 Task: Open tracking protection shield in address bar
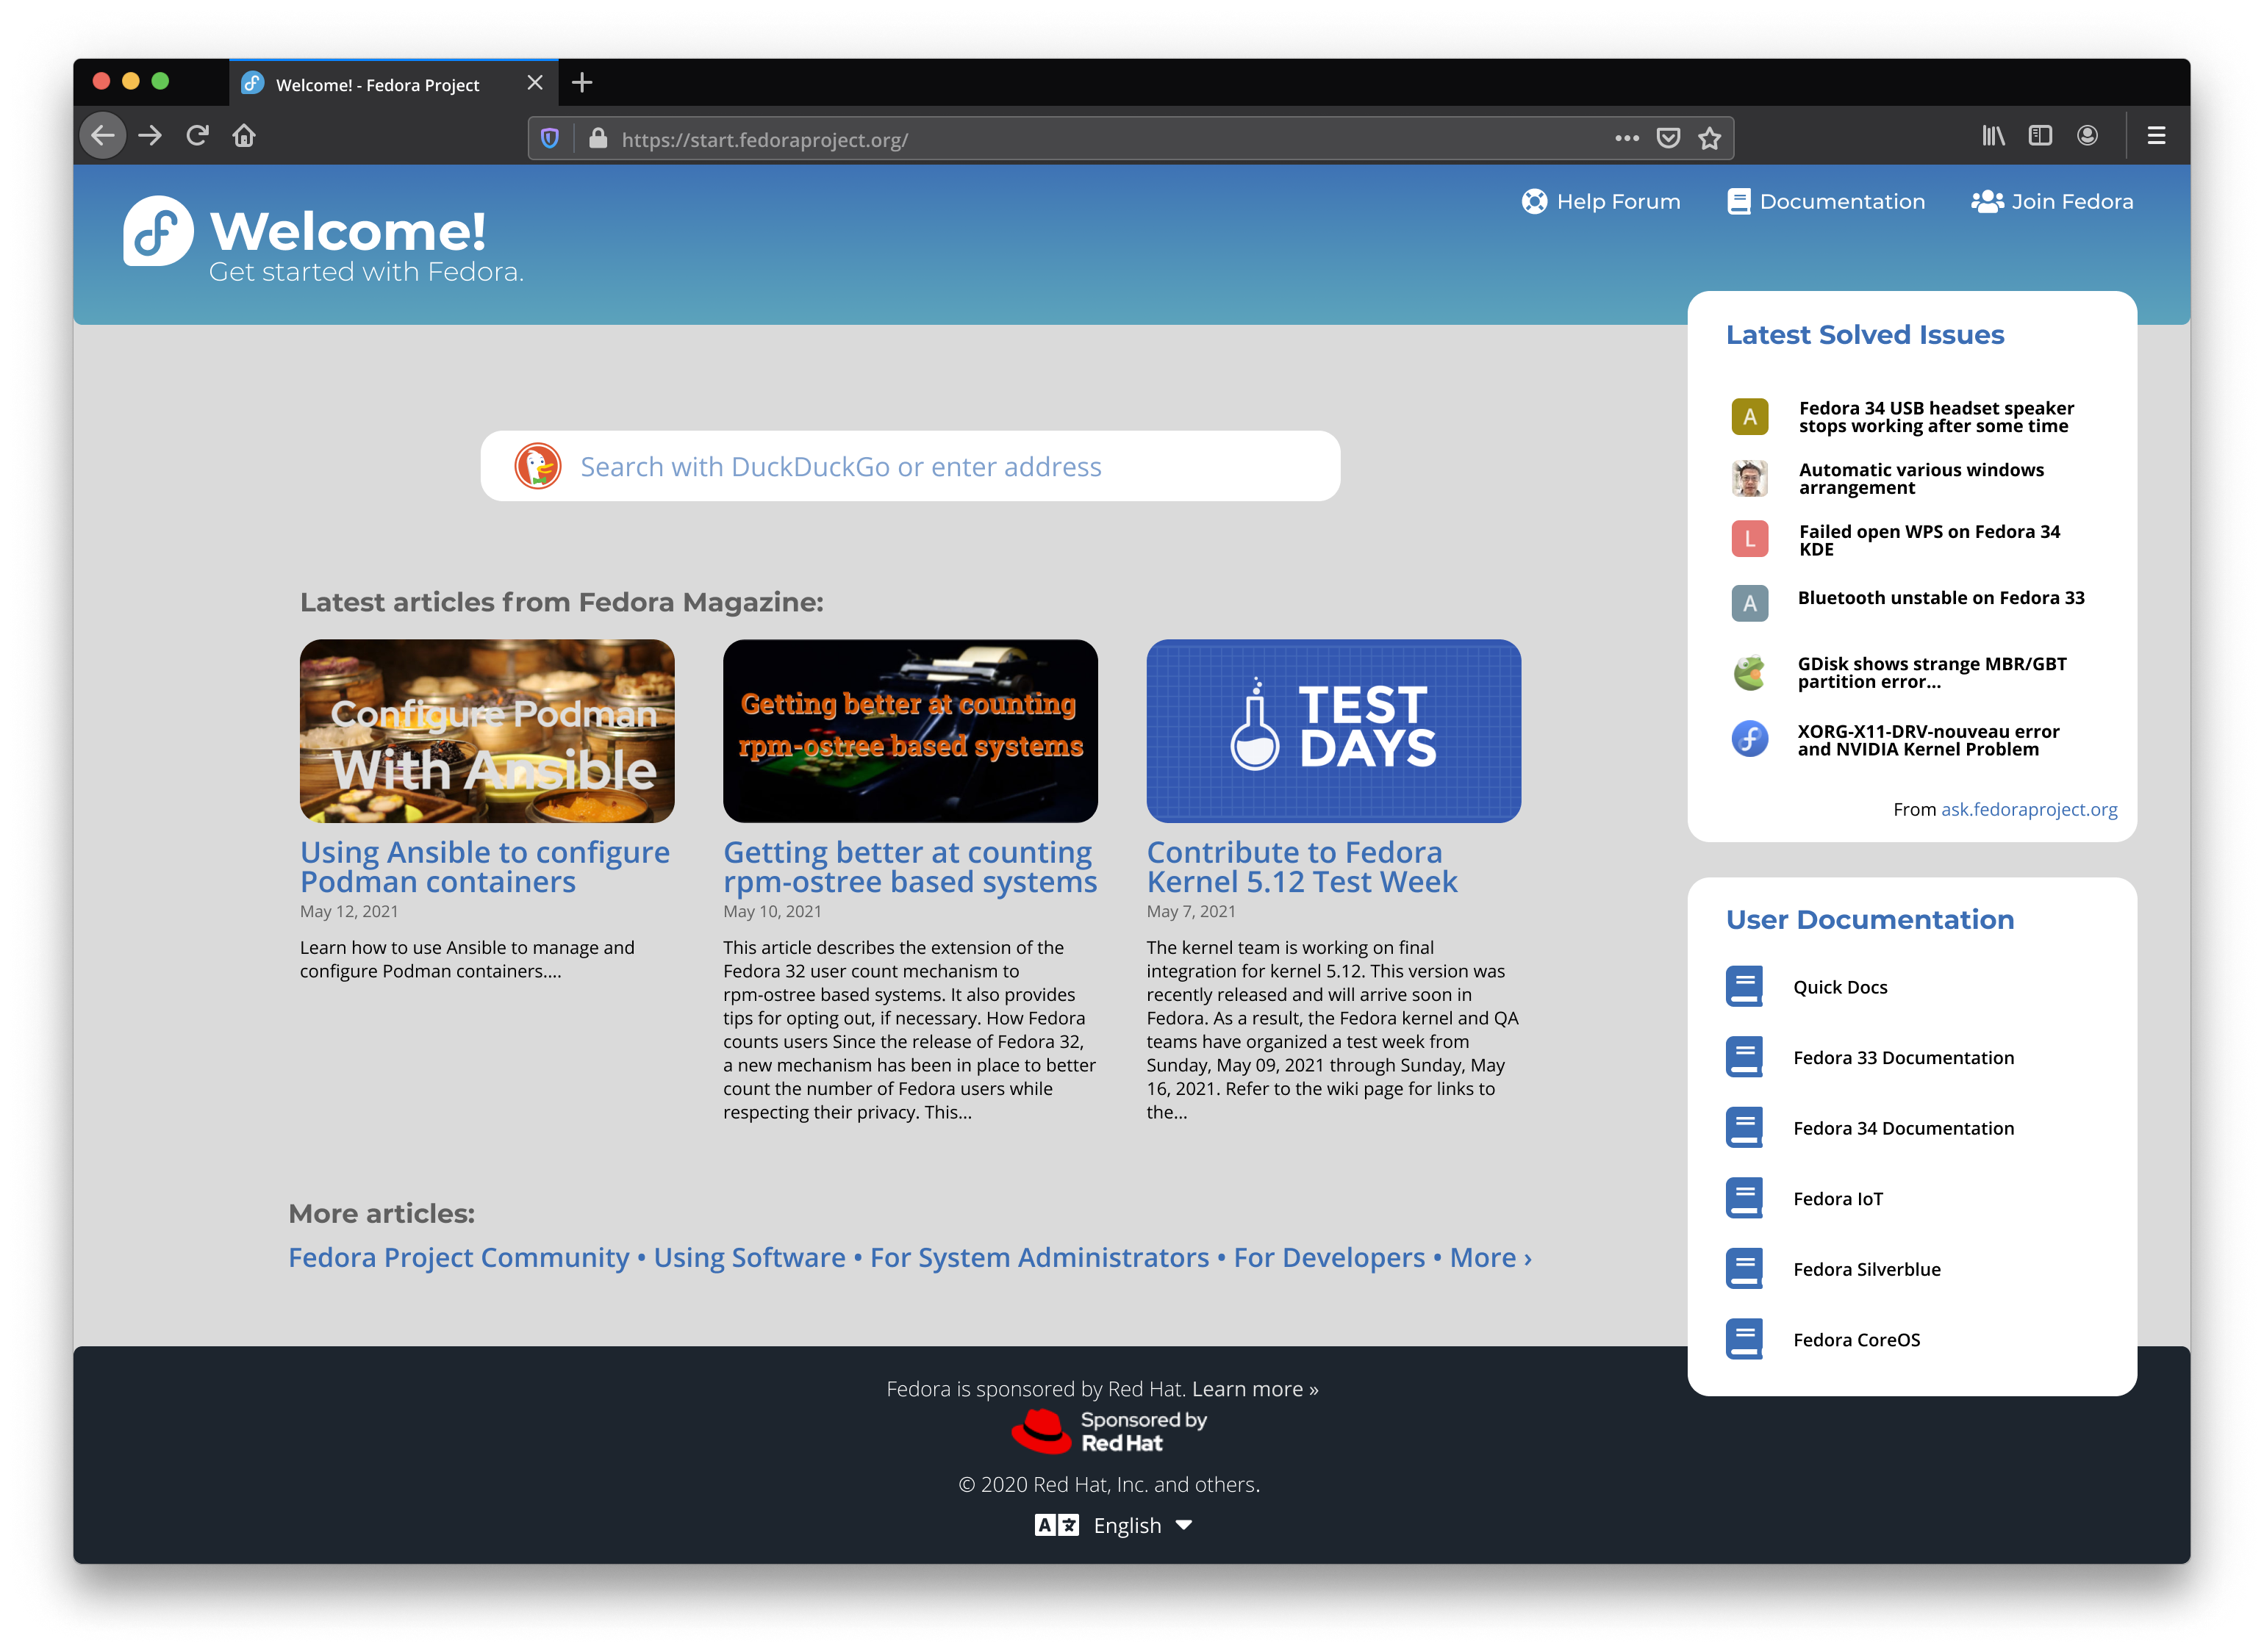(x=550, y=139)
